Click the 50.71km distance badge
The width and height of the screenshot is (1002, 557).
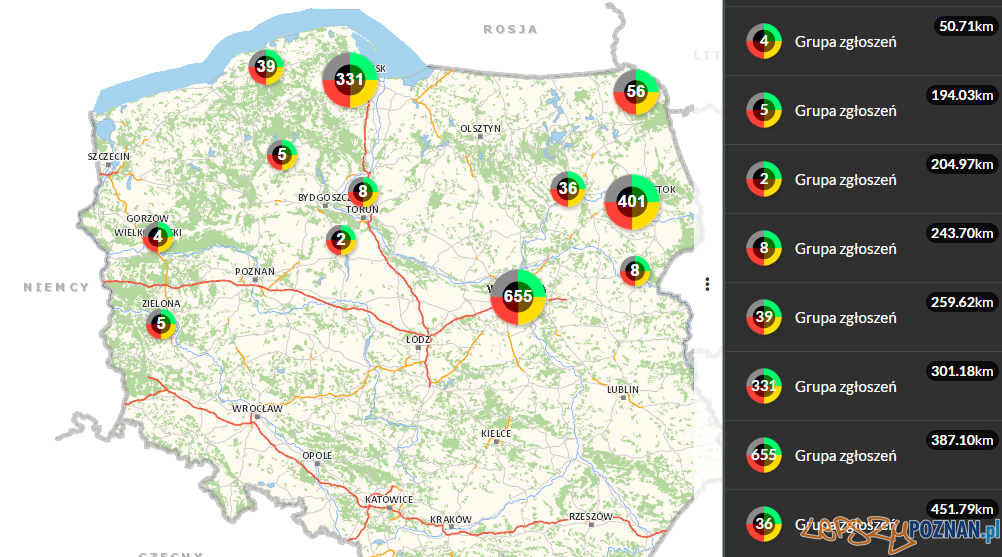[966, 26]
